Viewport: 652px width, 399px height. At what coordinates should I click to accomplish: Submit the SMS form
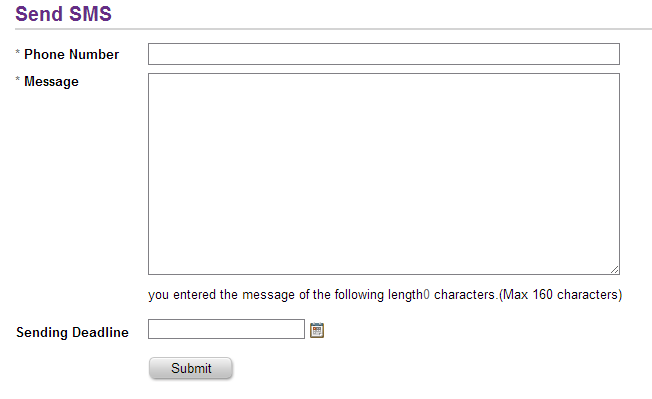(x=191, y=368)
